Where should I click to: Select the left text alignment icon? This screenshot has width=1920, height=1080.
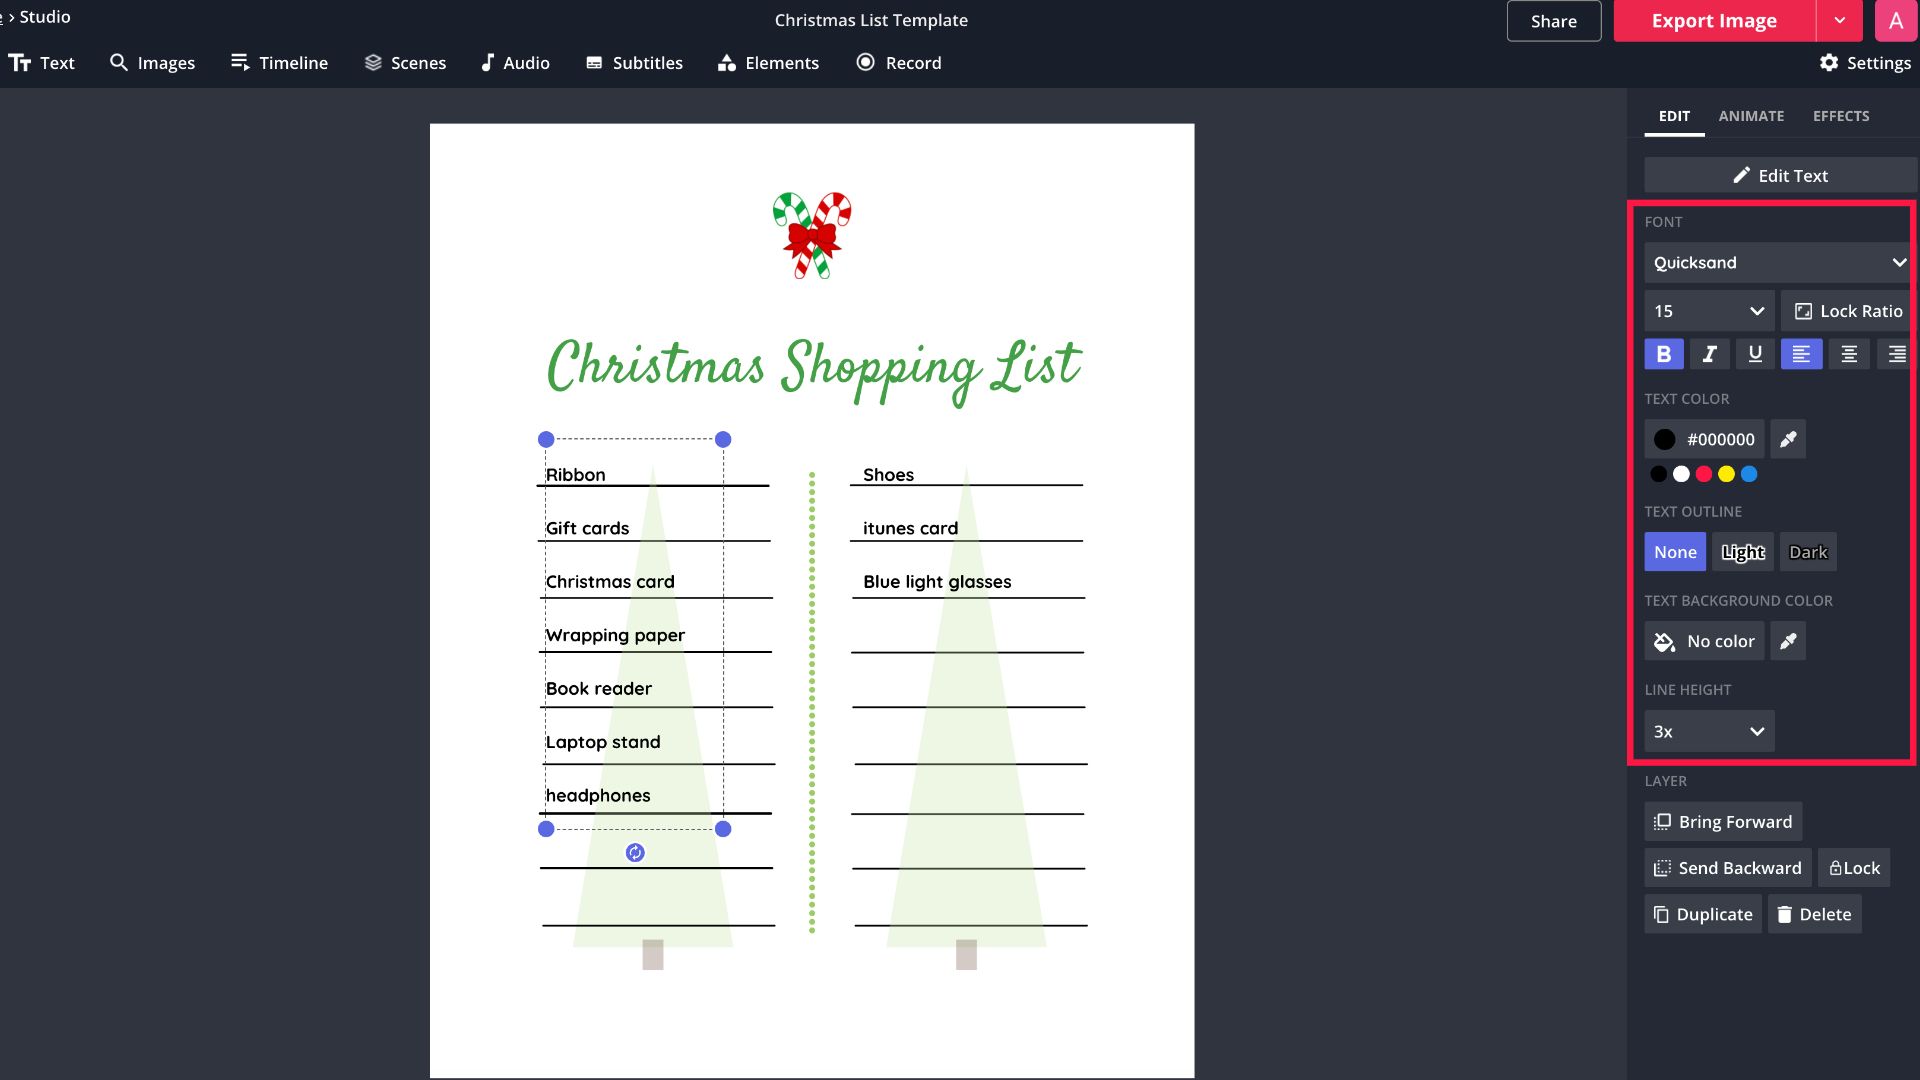[1801, 353]
